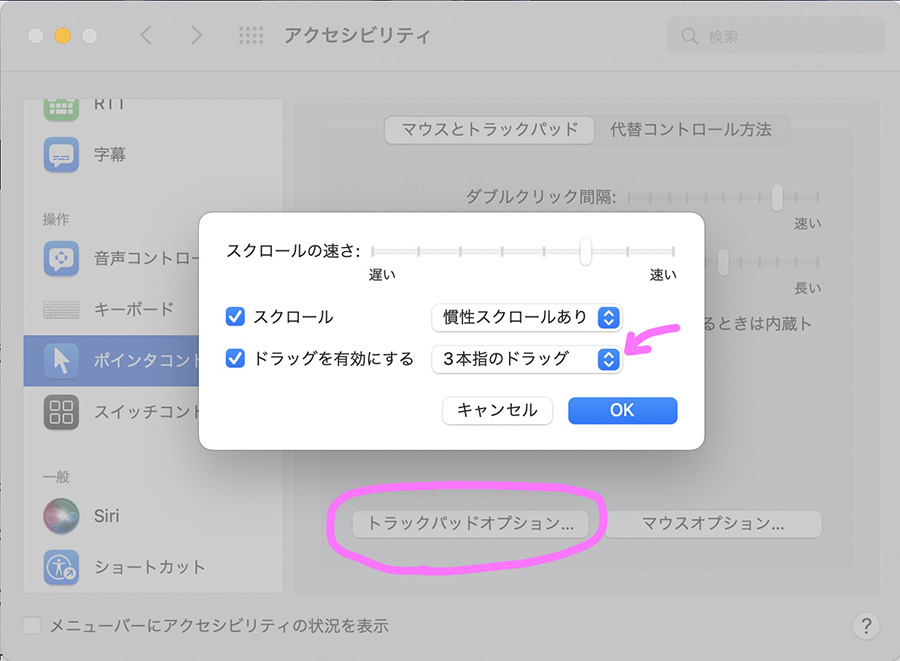
Task: Select the キーボード sidebar label
Action: (134, 309)
